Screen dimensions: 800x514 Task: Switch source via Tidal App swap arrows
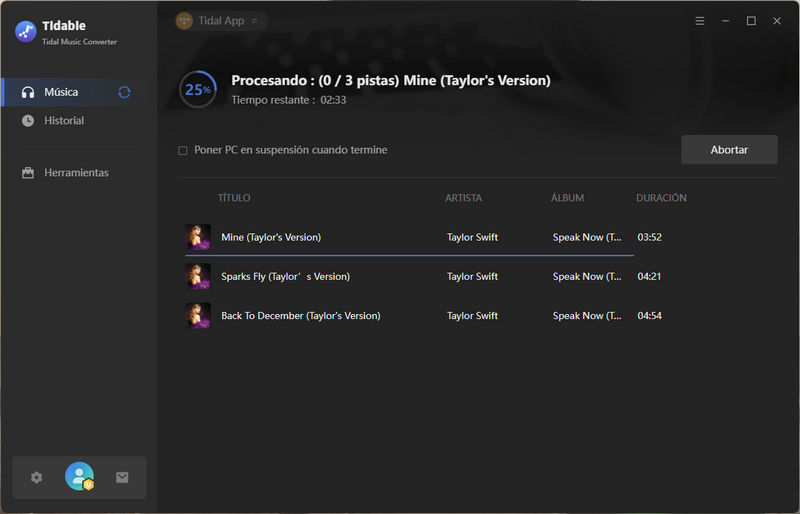point(254,21)
